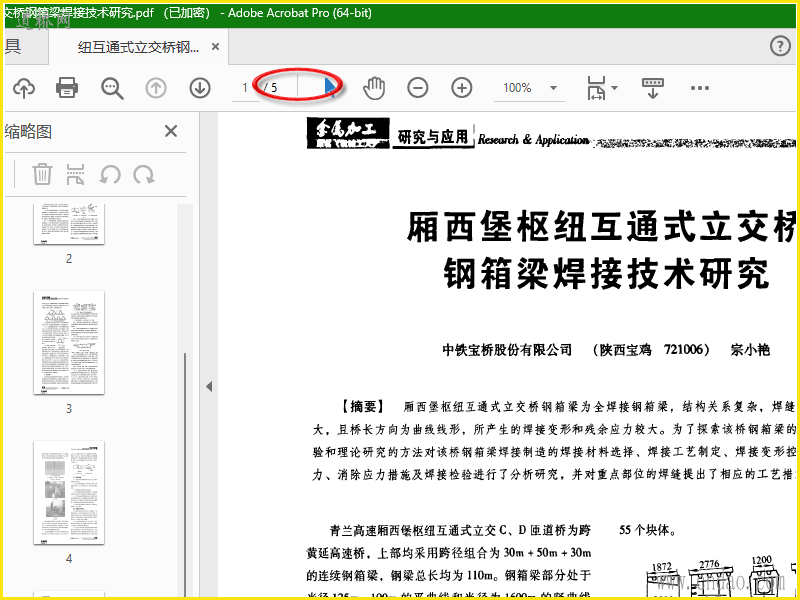Image resolution: width=800 pixels, height=600 pixels.
Task: Click the keyboard scrolling mode icon
Action: [653, 88]
